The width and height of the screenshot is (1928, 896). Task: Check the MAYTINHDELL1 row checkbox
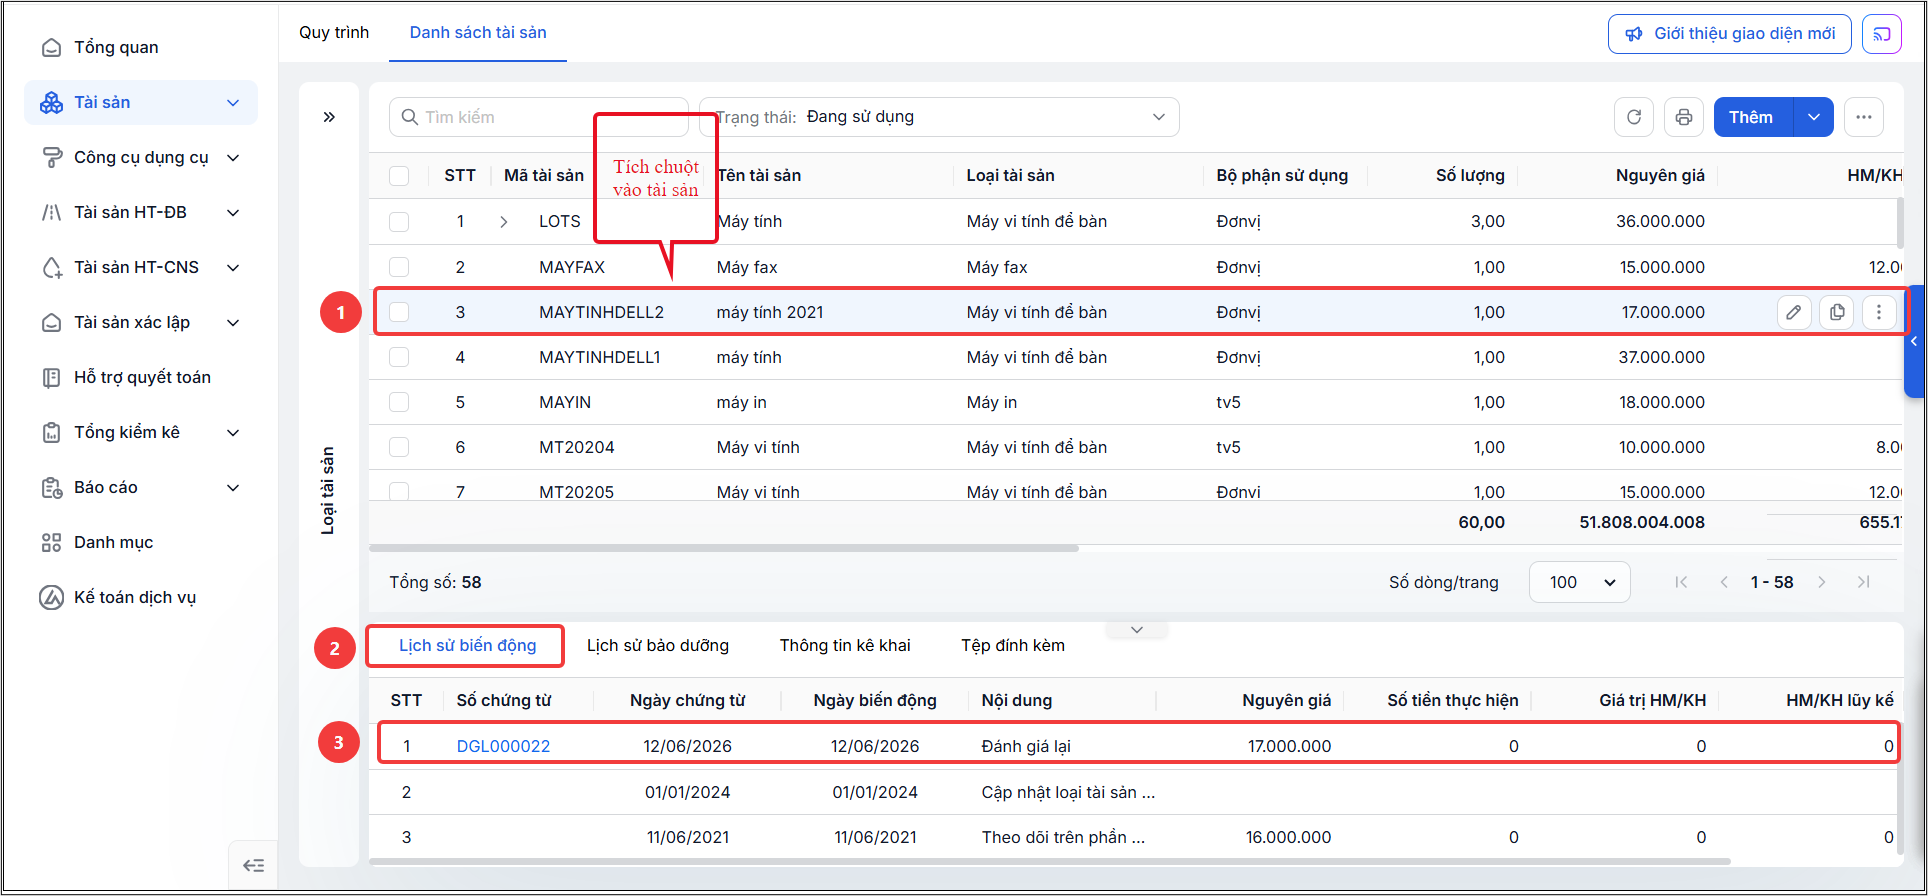[x=399, y=357]
